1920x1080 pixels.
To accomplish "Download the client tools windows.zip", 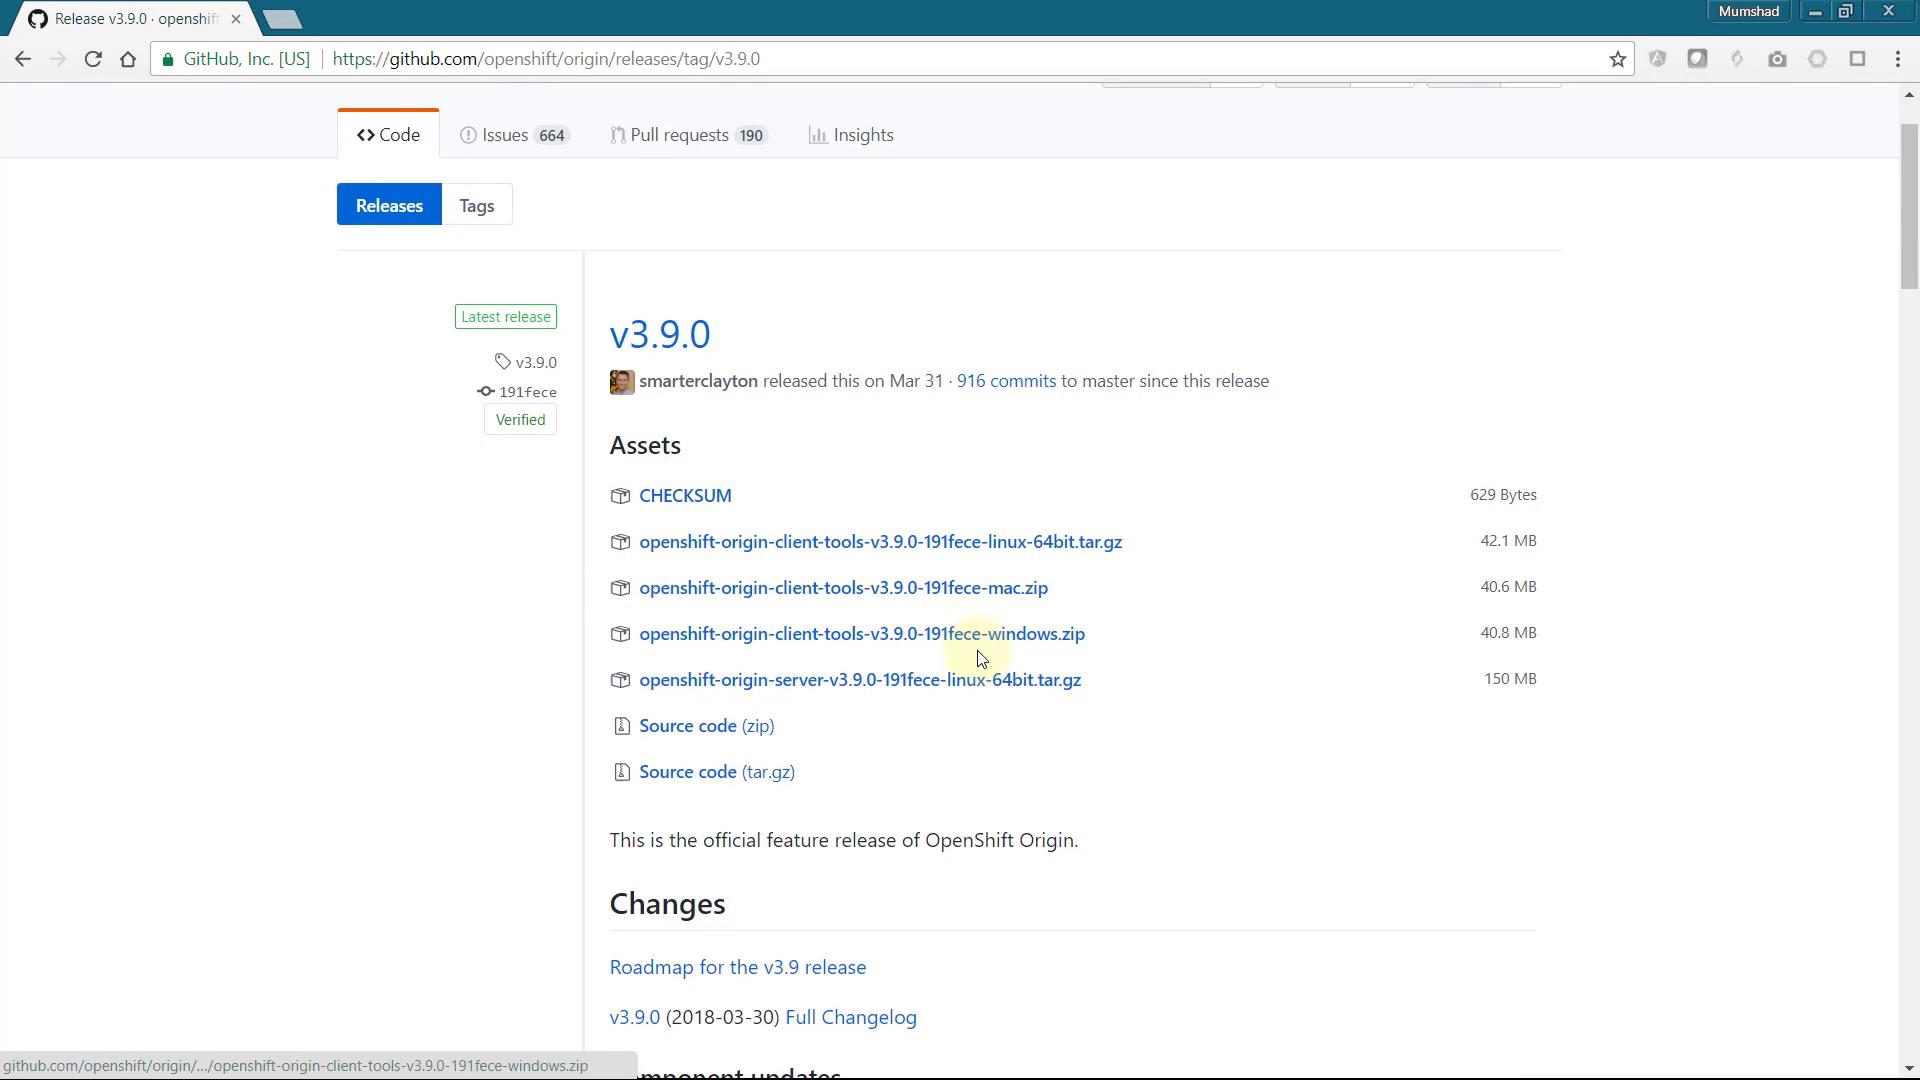I will (862, 634).
